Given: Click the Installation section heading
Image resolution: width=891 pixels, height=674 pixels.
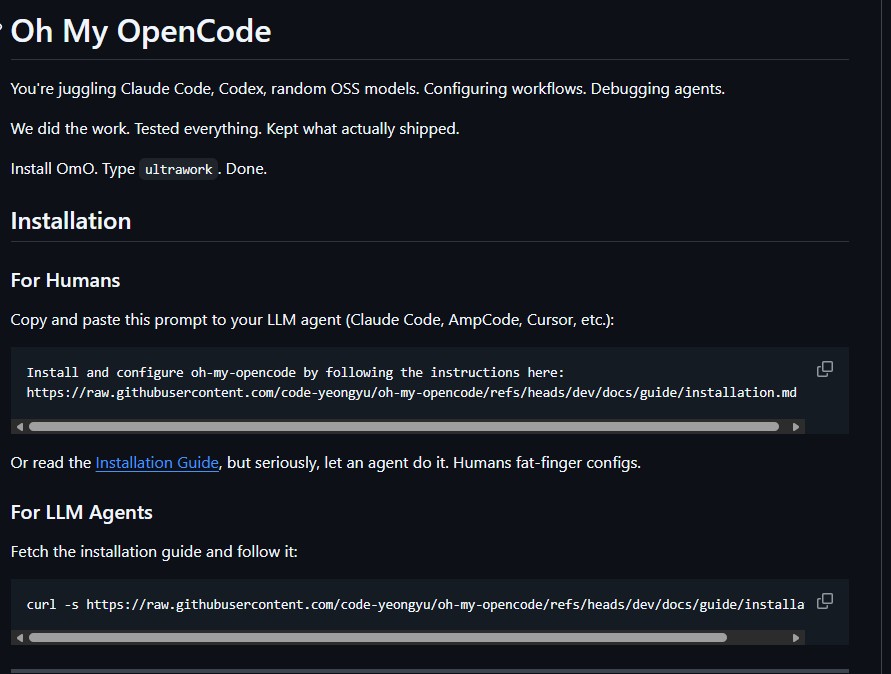Looking at the screenshot, I should pos(70,221).
